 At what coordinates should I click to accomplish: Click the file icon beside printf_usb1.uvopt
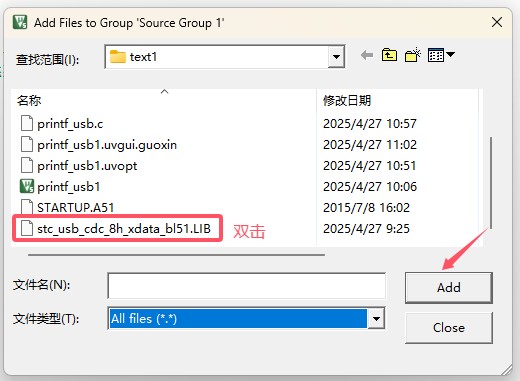click(x=27, y=165)
